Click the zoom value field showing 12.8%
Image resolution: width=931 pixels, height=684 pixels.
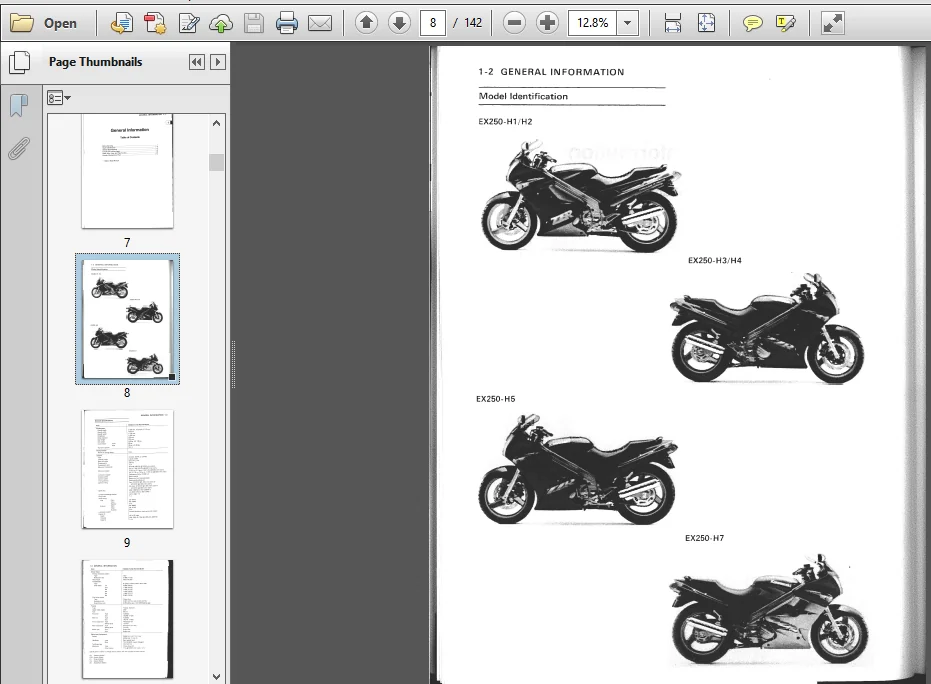click(x=593, y=23)
